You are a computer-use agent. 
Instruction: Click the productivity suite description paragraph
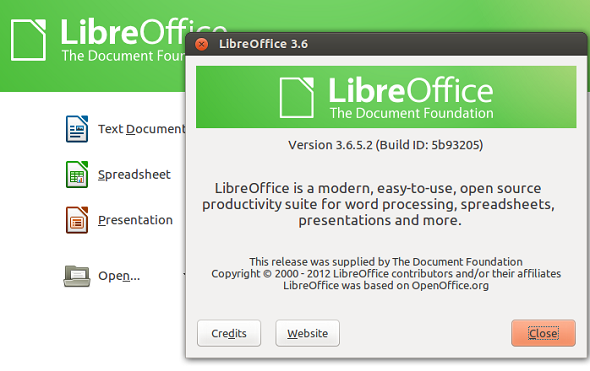click(x=378, y=204)
